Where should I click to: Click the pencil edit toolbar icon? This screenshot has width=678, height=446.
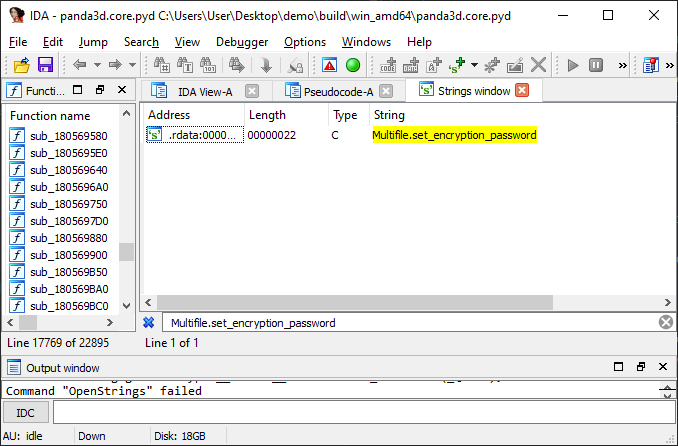(515, 65)
